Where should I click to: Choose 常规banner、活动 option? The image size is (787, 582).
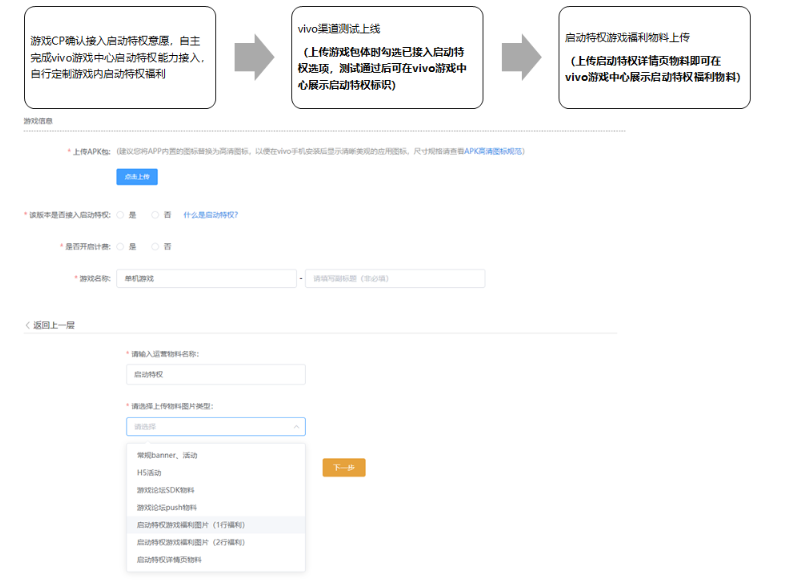point(216,455)
